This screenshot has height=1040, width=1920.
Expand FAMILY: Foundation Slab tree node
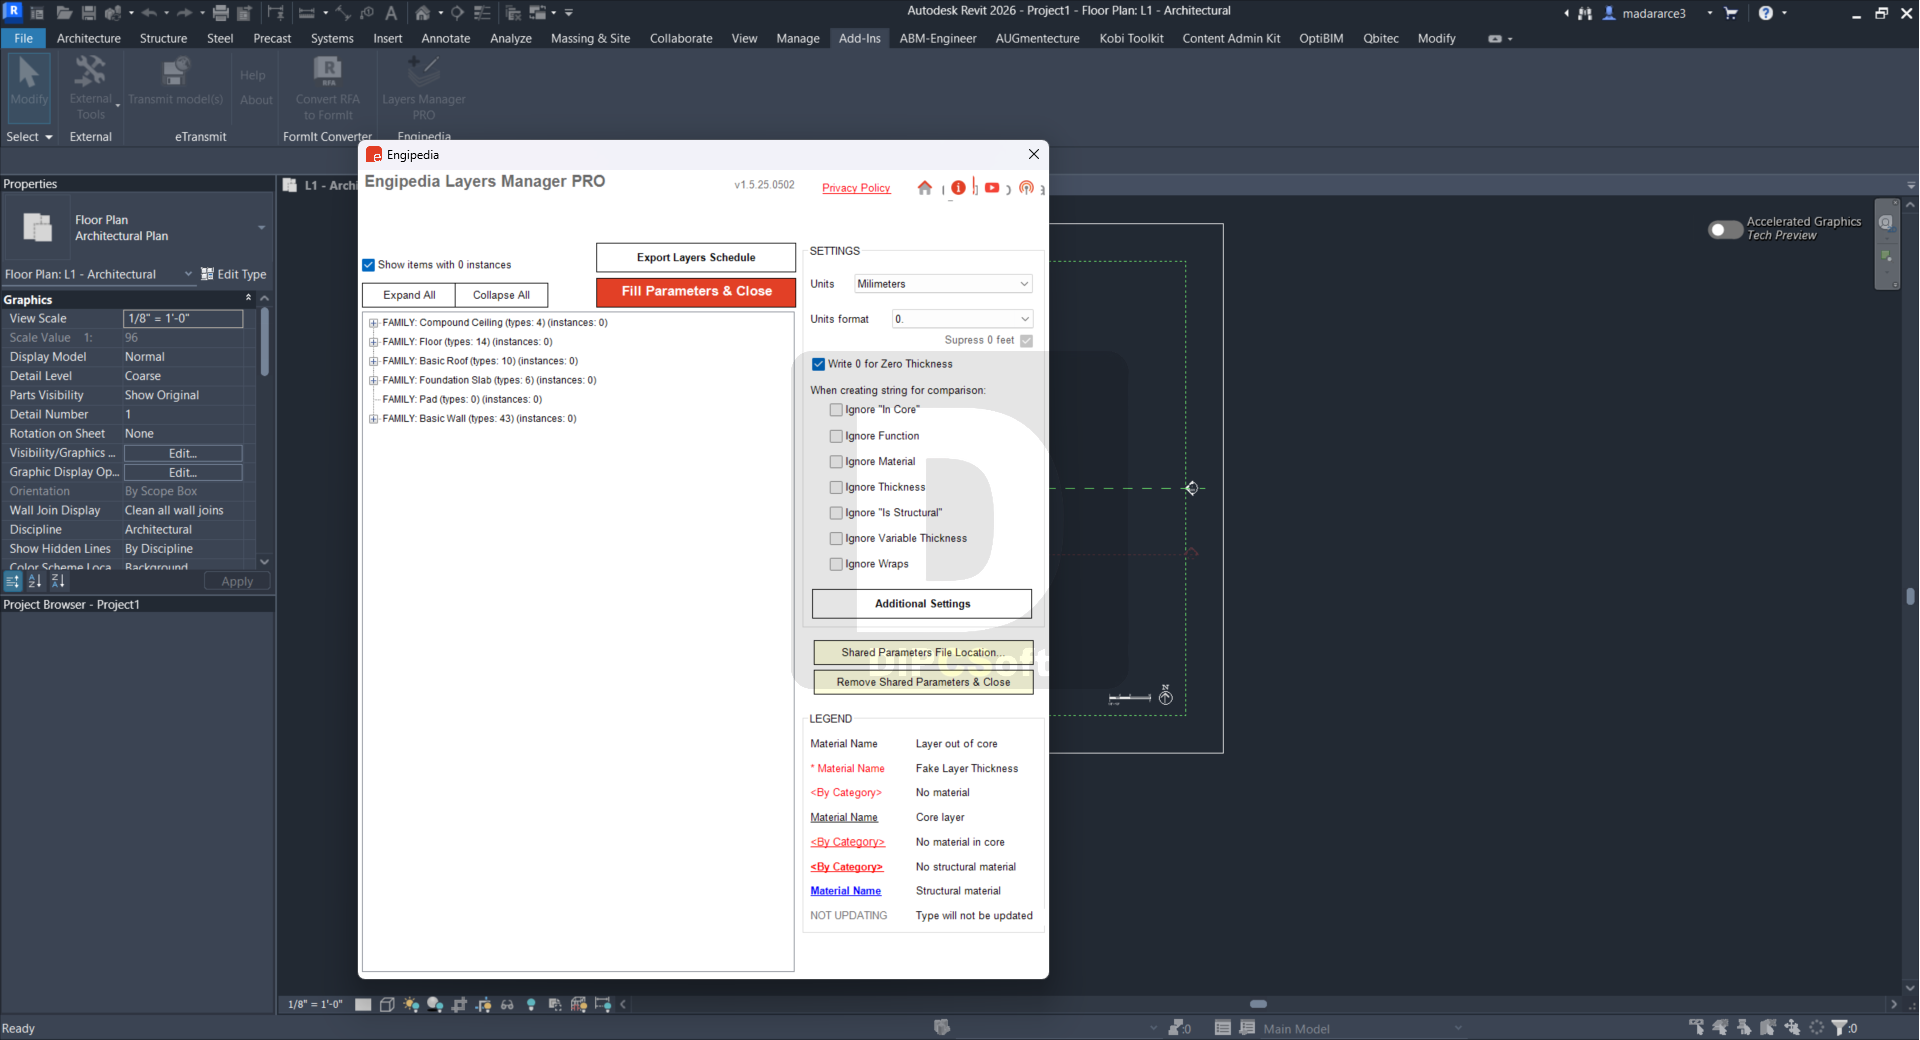pos(373,380)
